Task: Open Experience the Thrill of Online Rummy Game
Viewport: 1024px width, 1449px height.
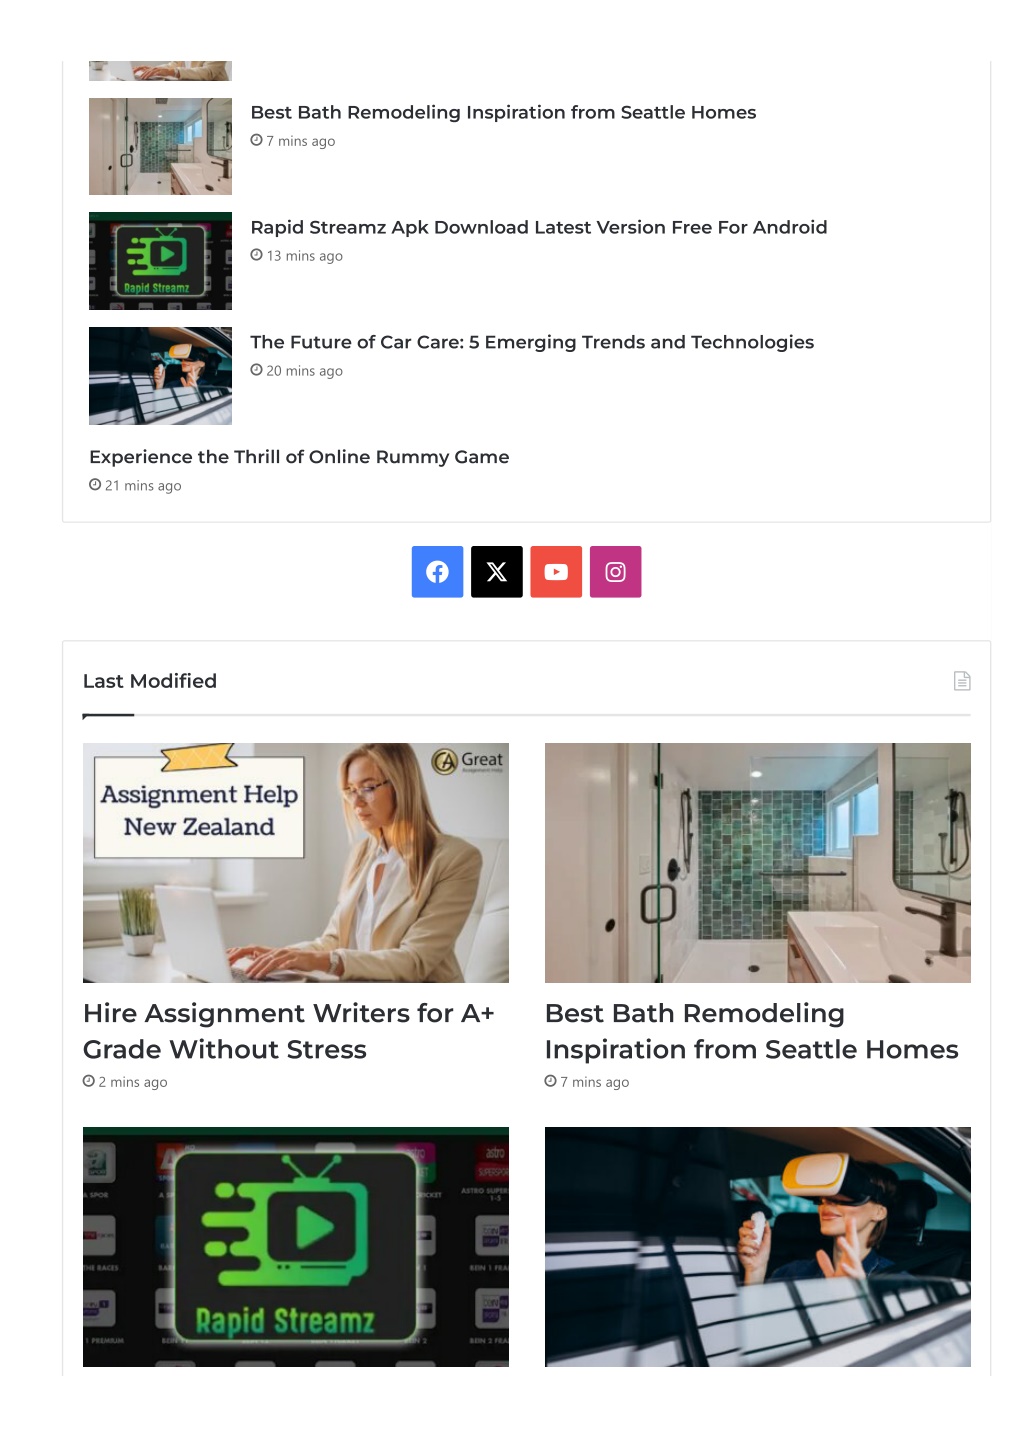Action: click(x=299, y=457)
